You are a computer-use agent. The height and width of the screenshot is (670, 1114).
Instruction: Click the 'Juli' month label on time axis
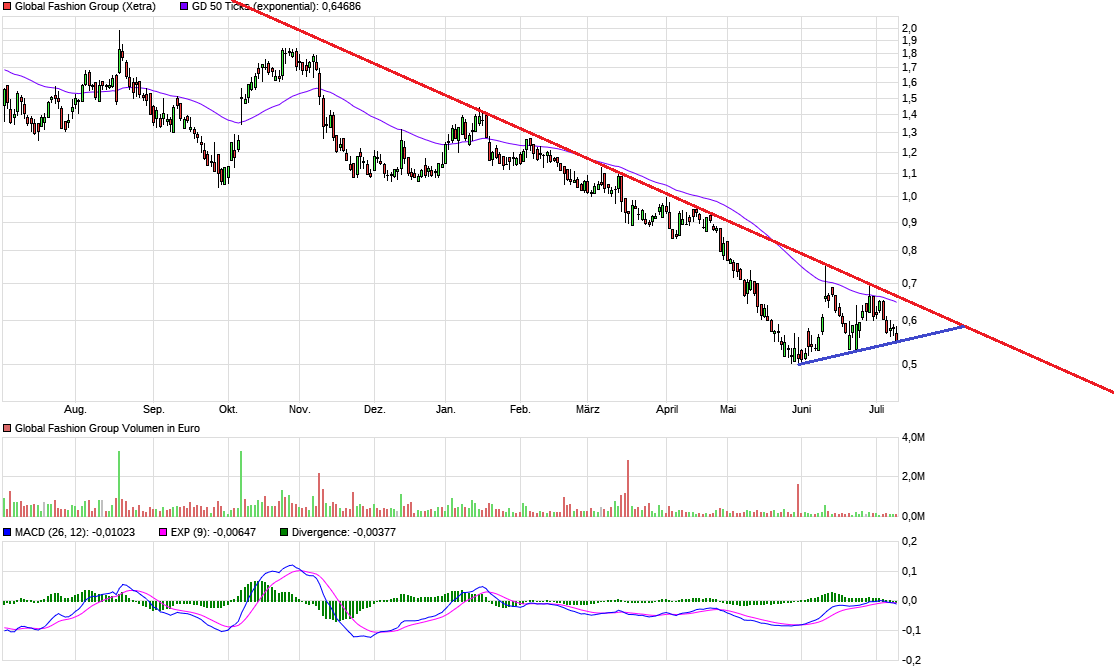[877, 409]
